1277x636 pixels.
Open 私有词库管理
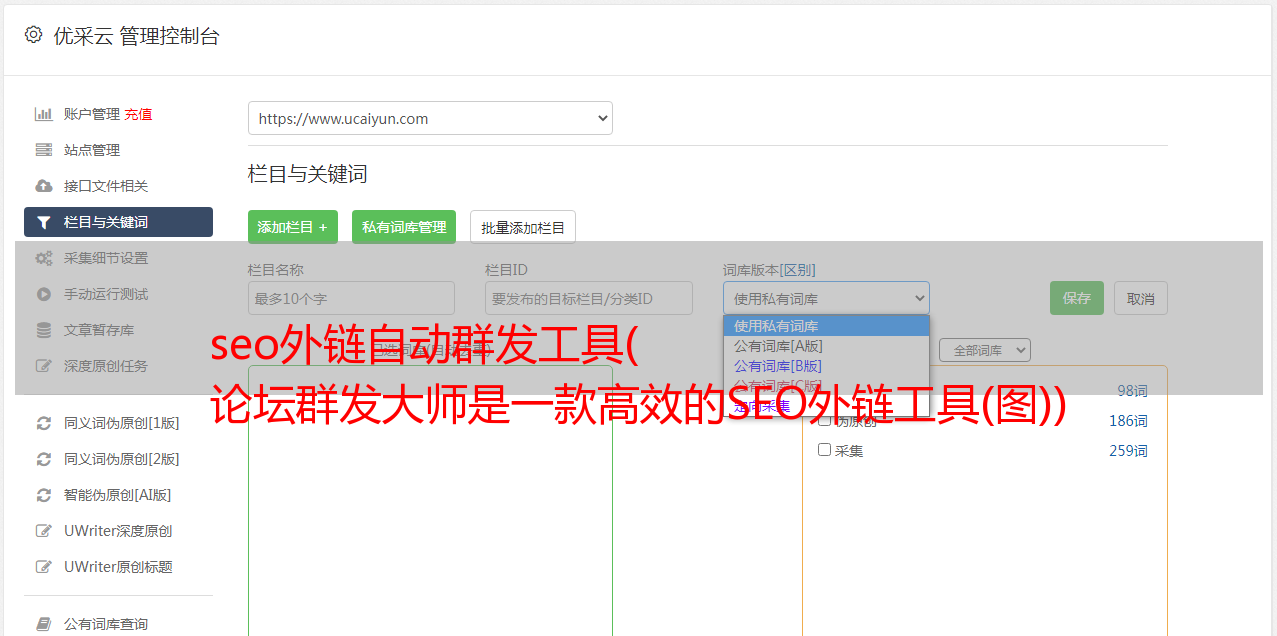click(404, 227)
